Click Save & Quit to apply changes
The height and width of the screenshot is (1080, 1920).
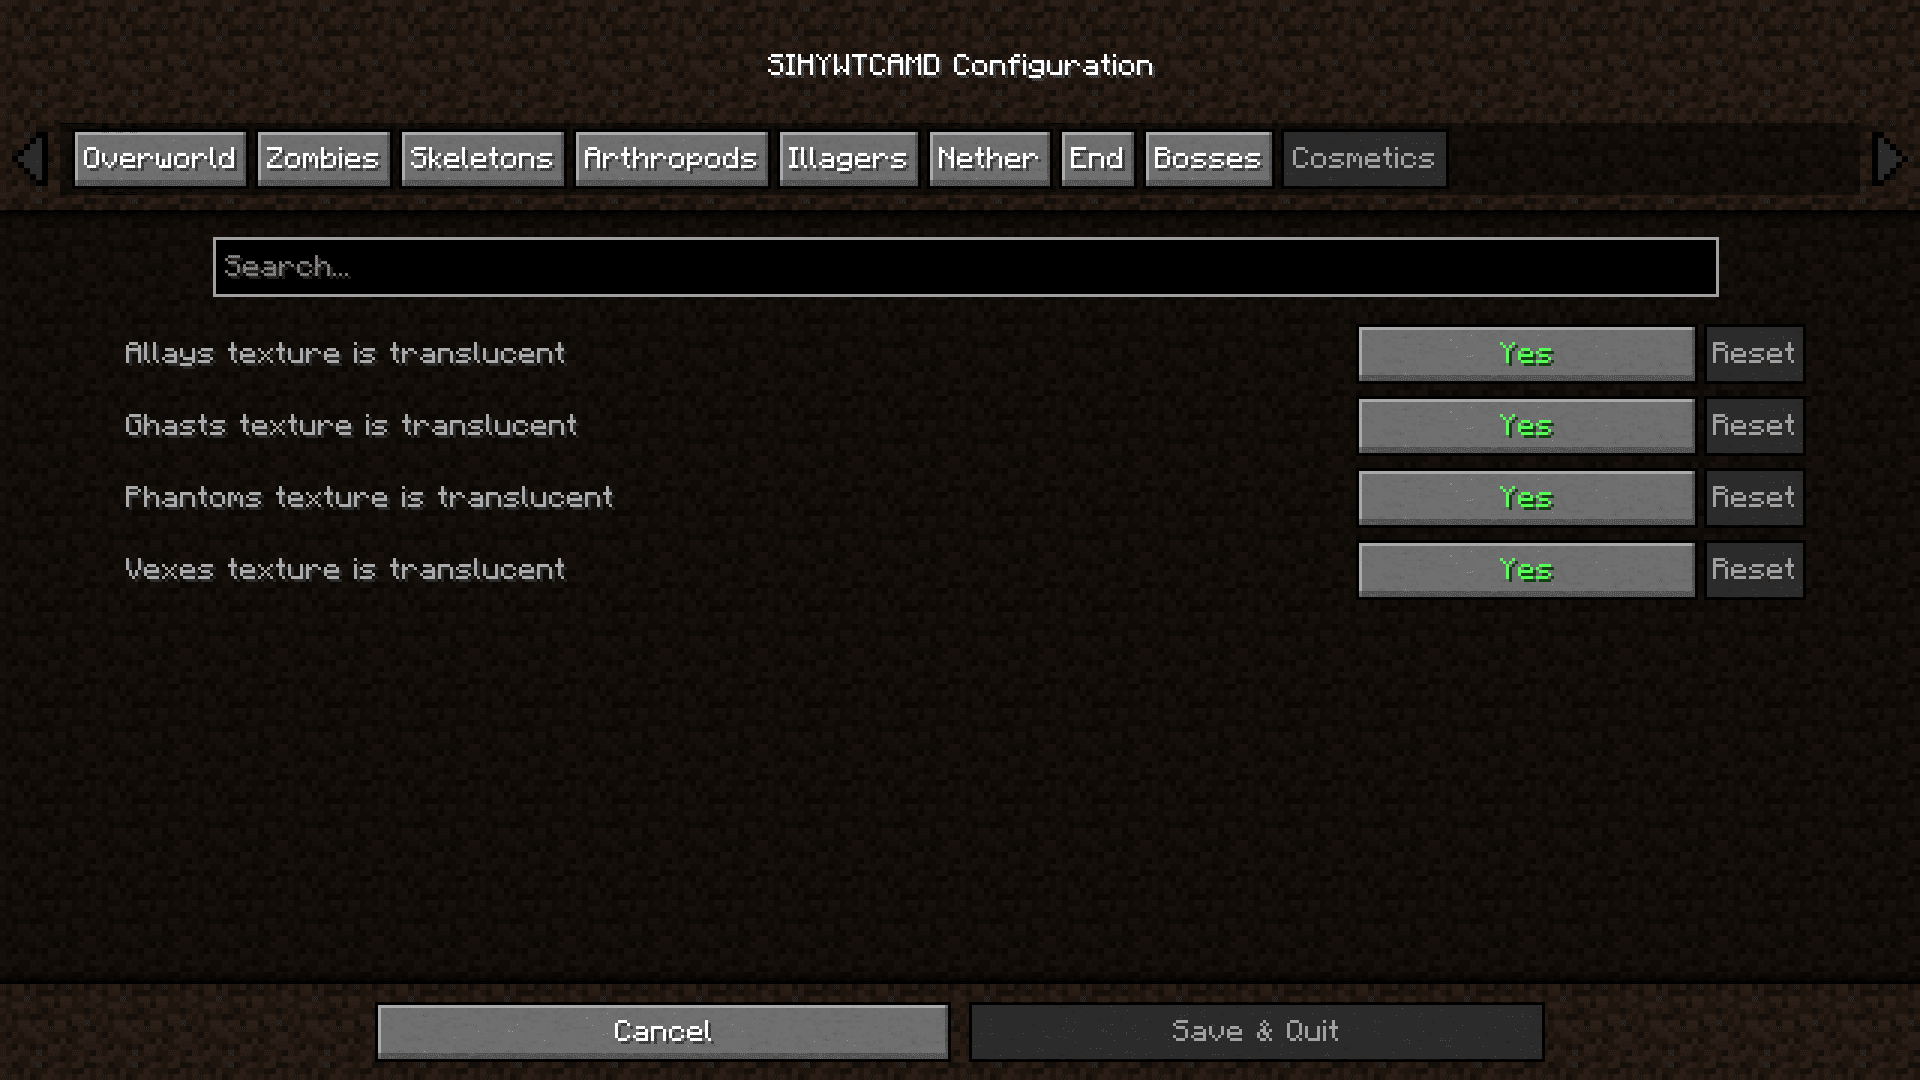[1254, 1030]
